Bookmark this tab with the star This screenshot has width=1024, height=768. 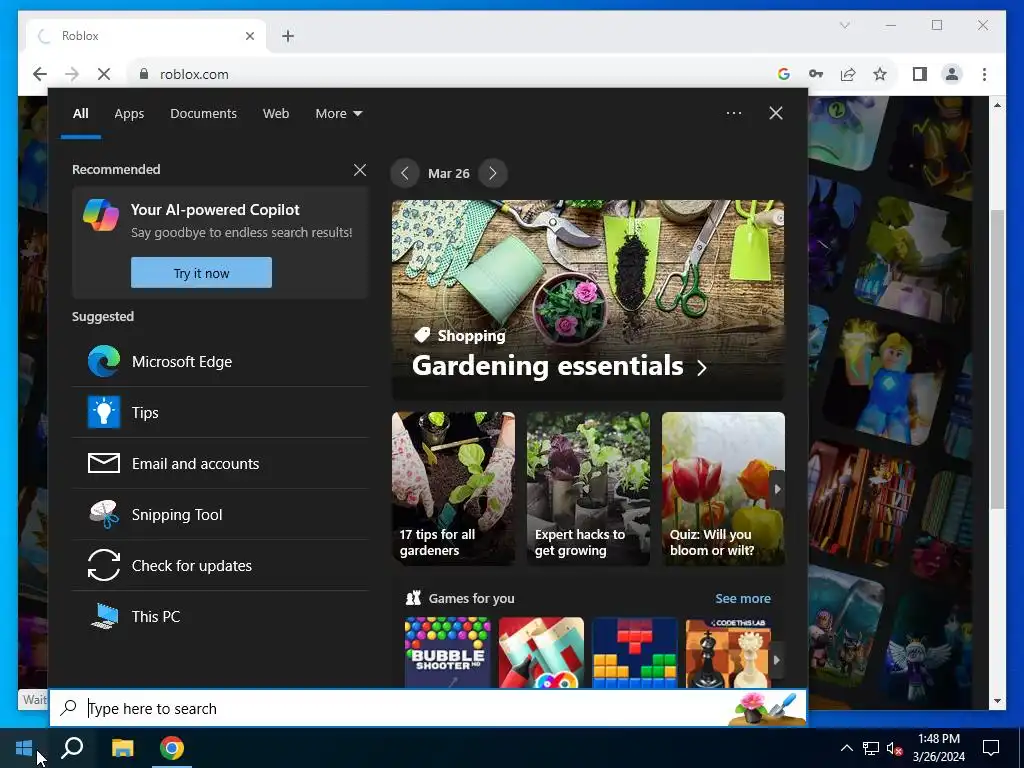[880, 74]
